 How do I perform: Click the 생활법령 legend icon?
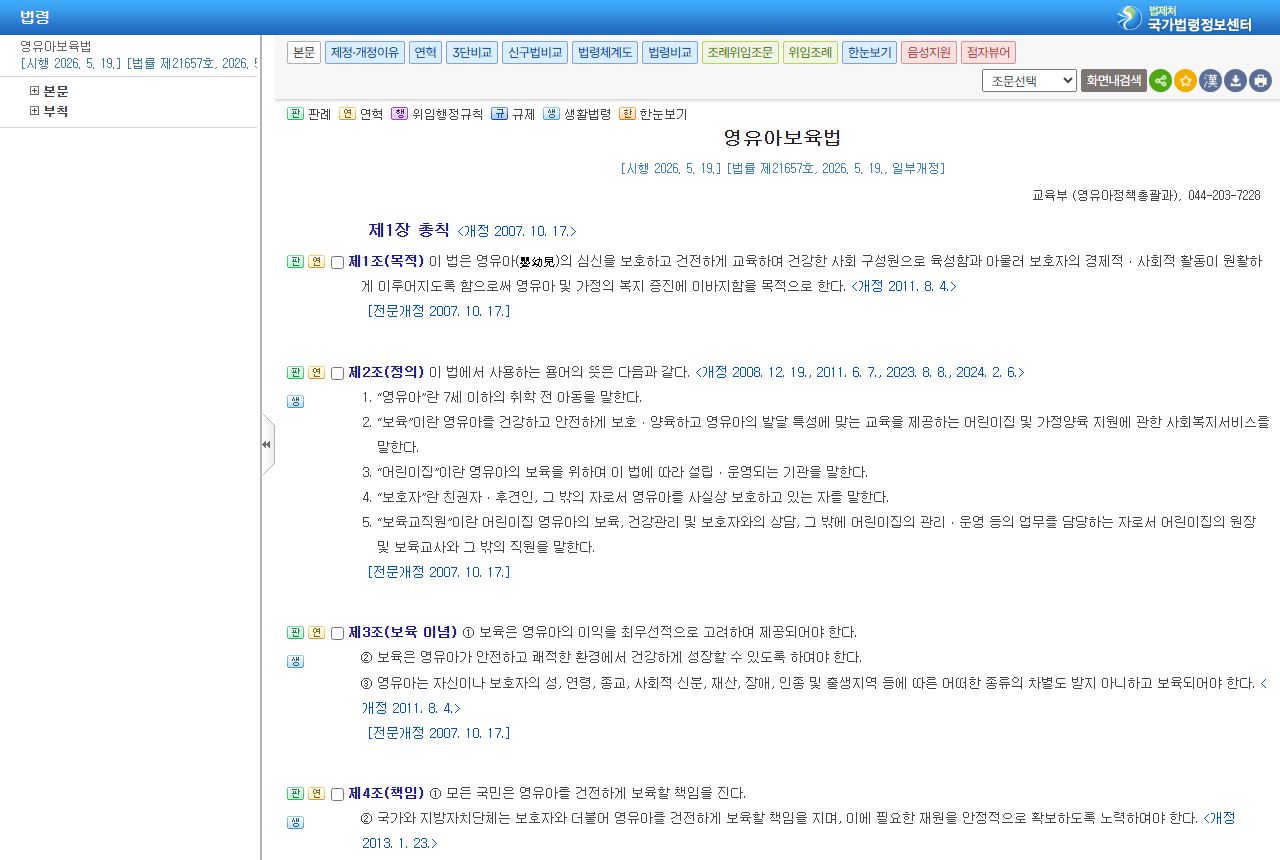551,114
